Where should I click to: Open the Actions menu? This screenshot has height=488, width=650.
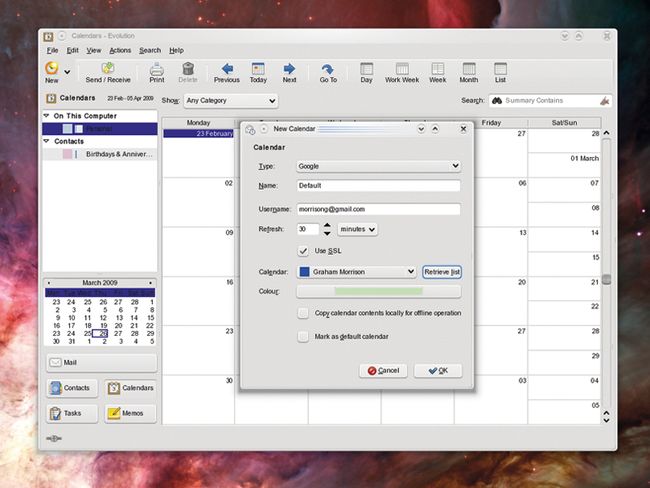click(x=120, y=50)
